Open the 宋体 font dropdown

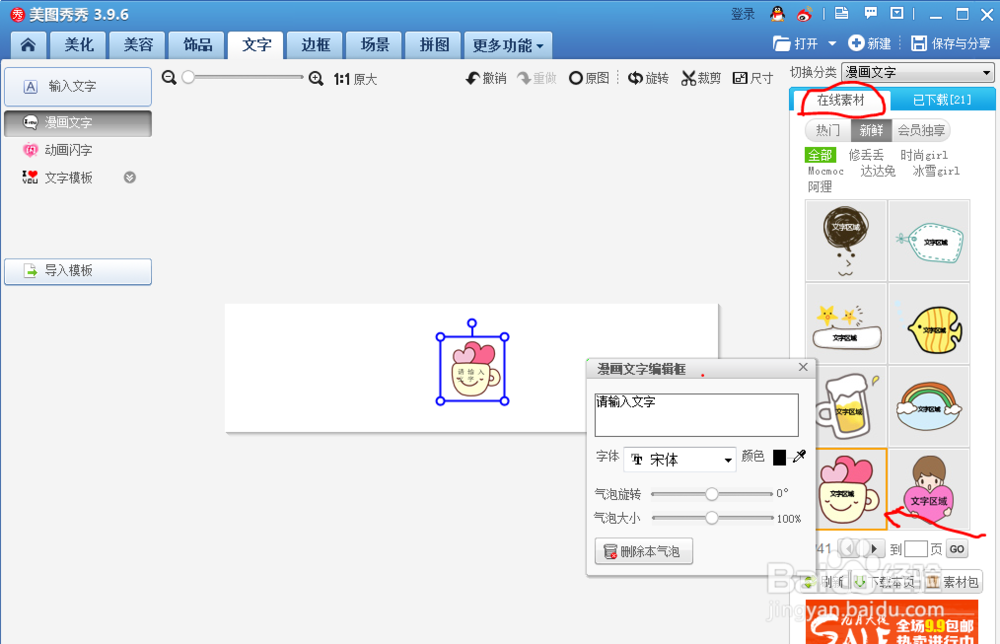pos(680,459)
